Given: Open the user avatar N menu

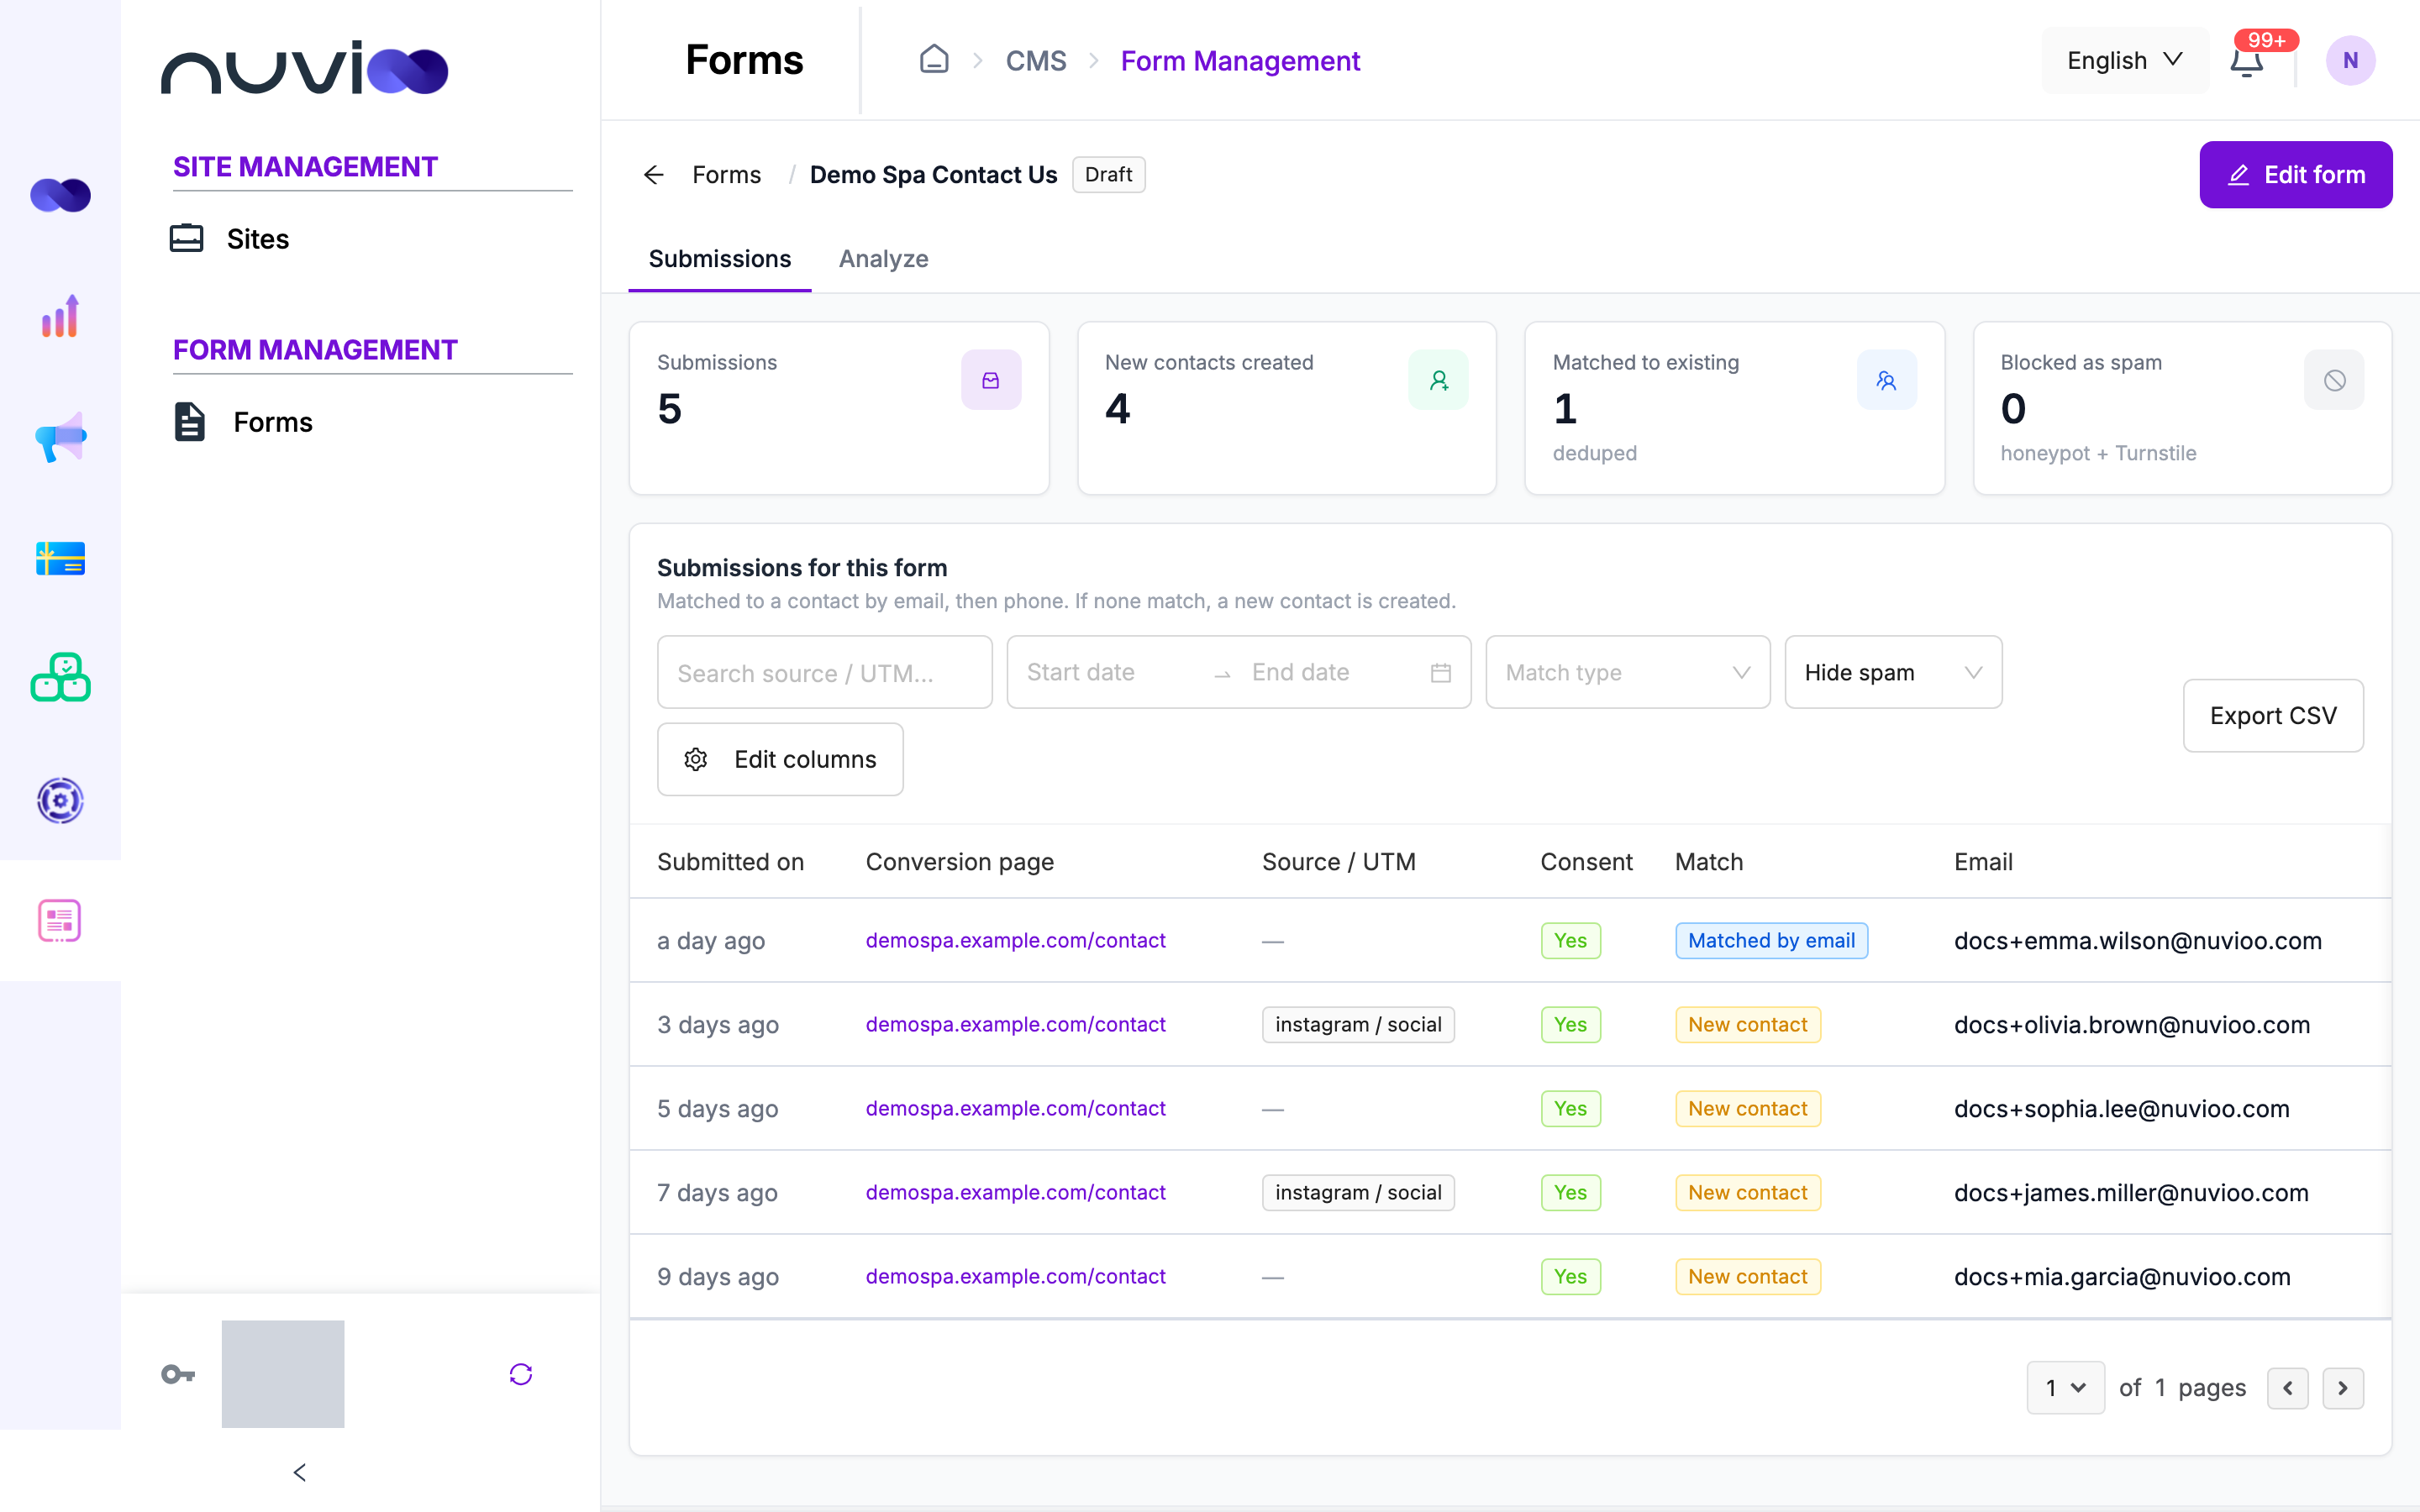Looking at the screenshot, I should [2350, 60].
